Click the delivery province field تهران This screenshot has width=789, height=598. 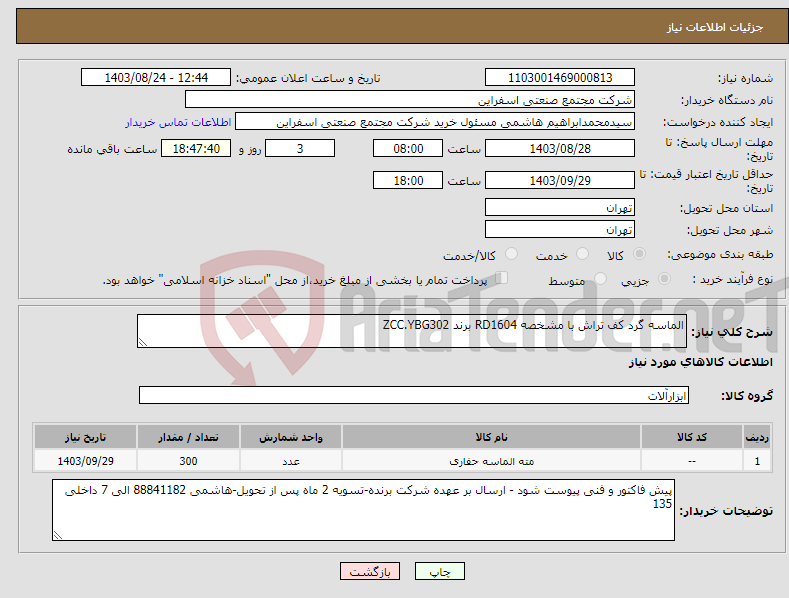click(x=560, y=207)
